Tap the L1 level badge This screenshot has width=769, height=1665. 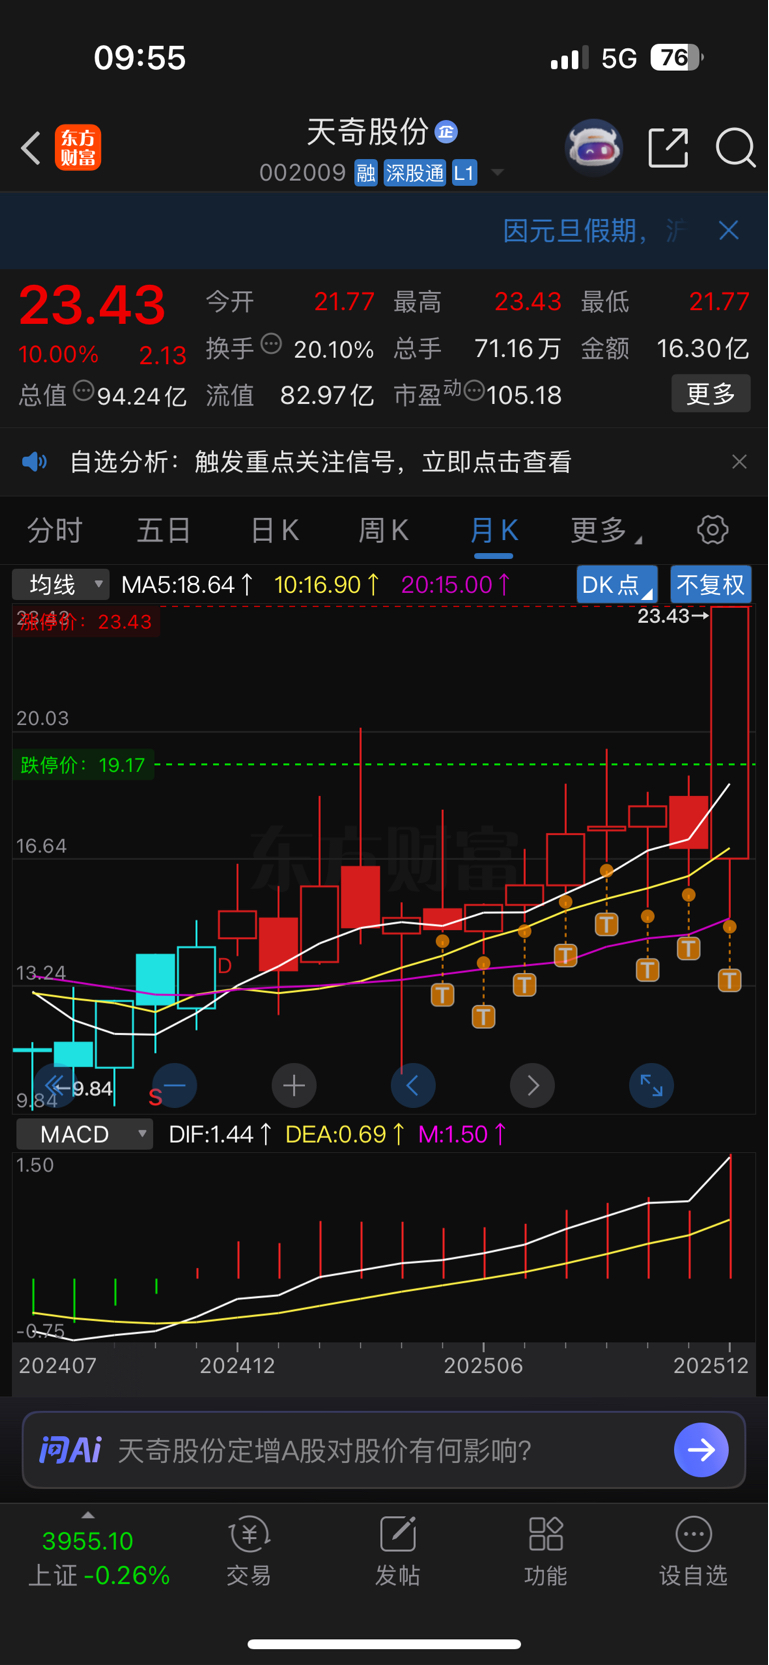[x=464, y=173]
